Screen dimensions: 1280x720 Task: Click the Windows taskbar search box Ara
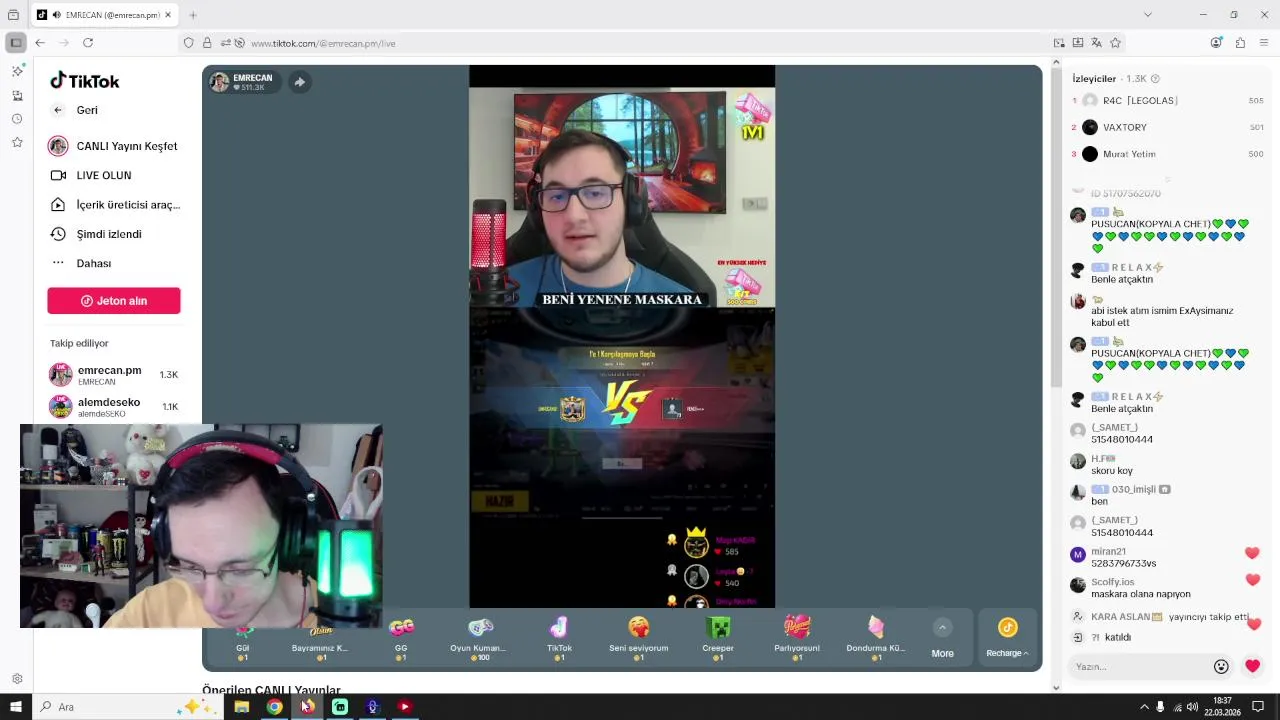[126, 707]
